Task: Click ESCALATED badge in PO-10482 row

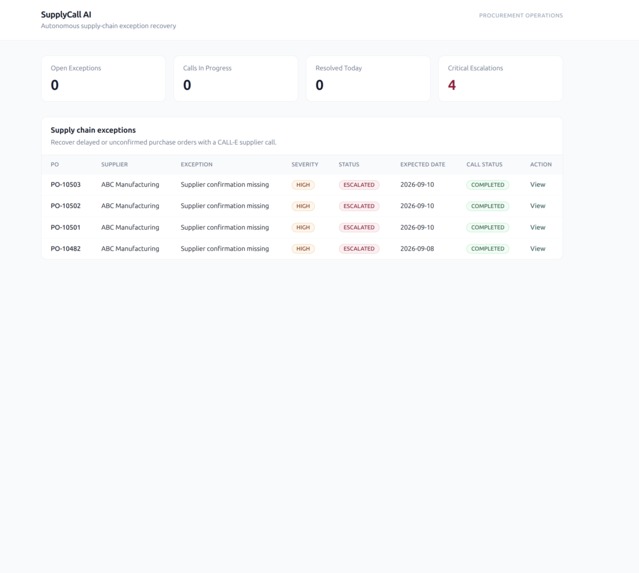Action: 359,249
